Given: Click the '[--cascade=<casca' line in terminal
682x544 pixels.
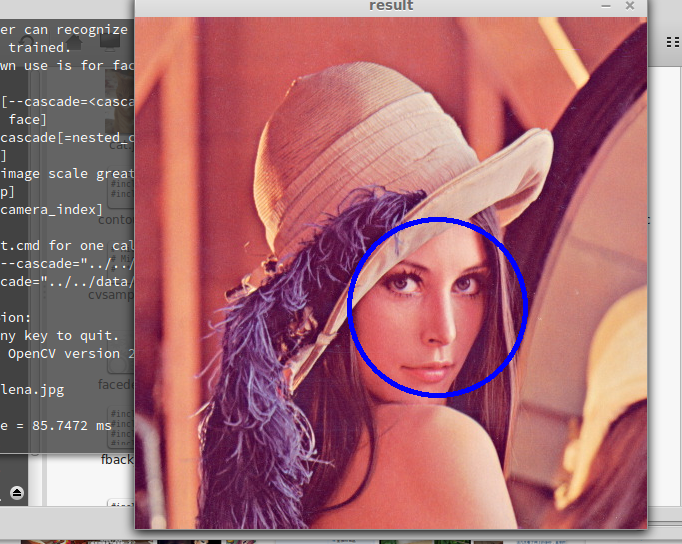Looking at the screenshot, I should (67, 102).
